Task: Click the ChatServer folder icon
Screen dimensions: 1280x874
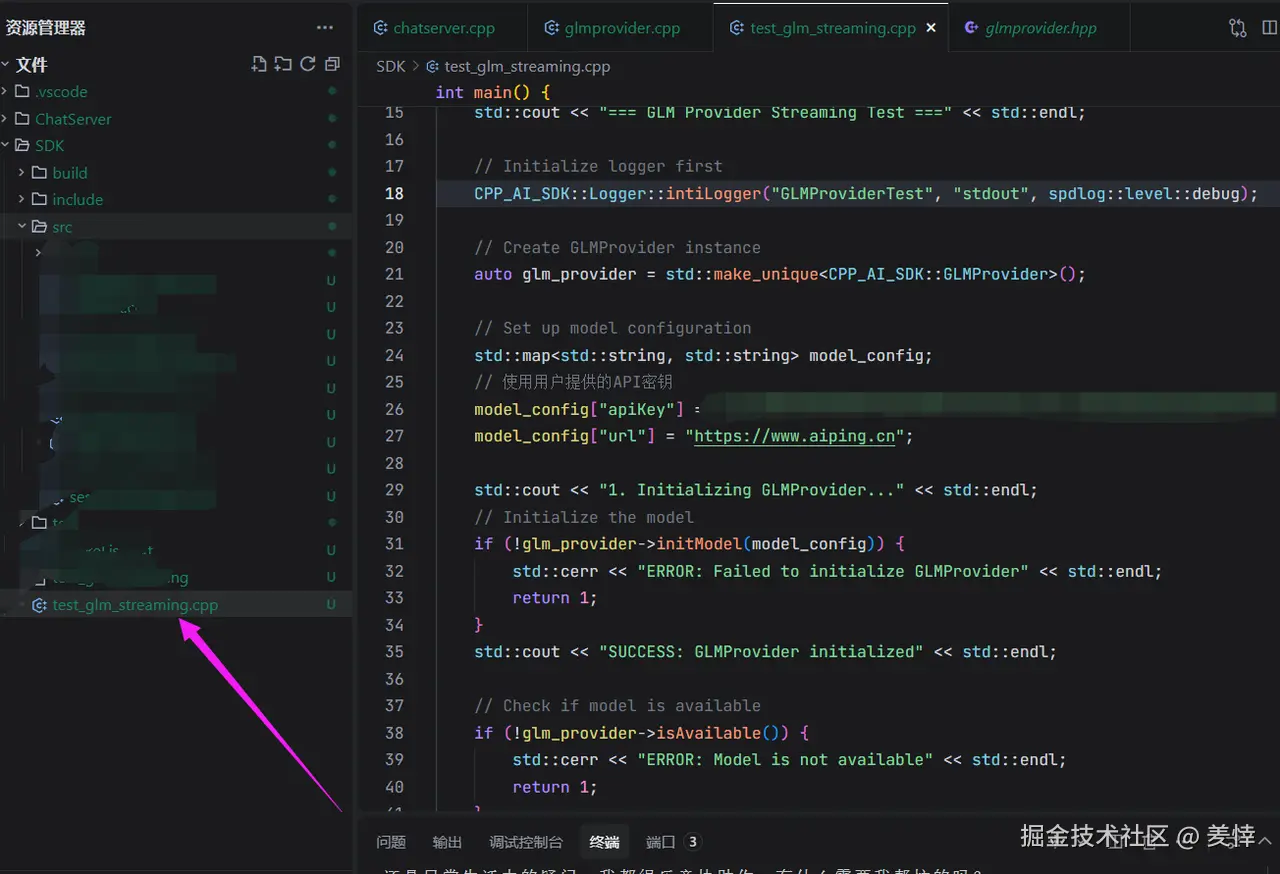Action: tap(23, 118)
